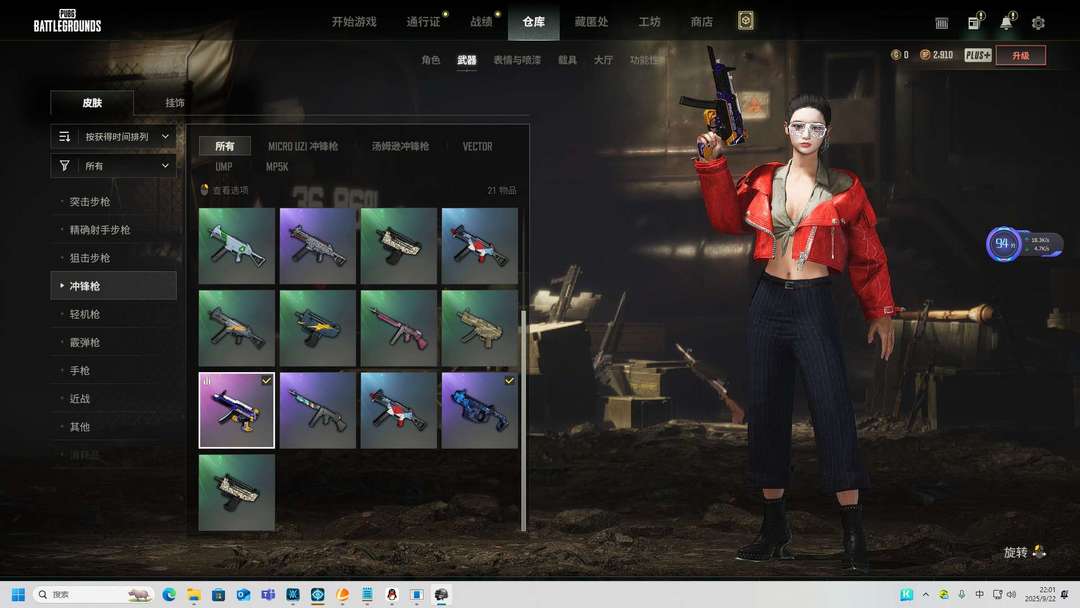
Task: Click the green K icon in system tray
Action: (x=906, y=594)
